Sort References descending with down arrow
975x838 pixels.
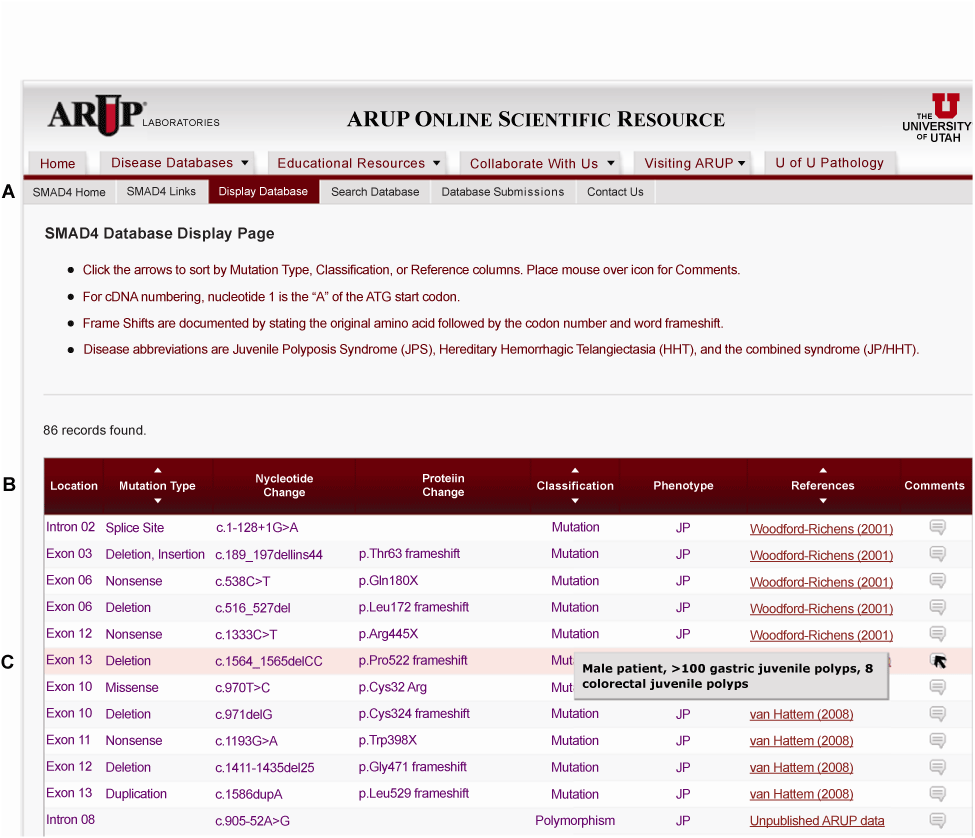pyautogui.click(x=823, y=500)
